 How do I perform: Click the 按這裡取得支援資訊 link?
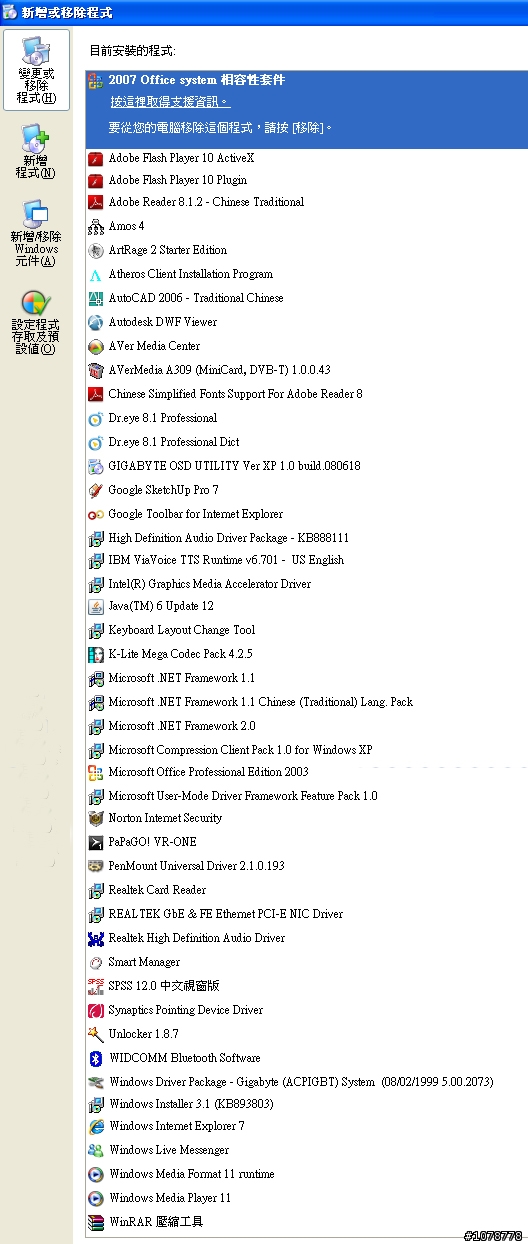[x=169, y=102]
